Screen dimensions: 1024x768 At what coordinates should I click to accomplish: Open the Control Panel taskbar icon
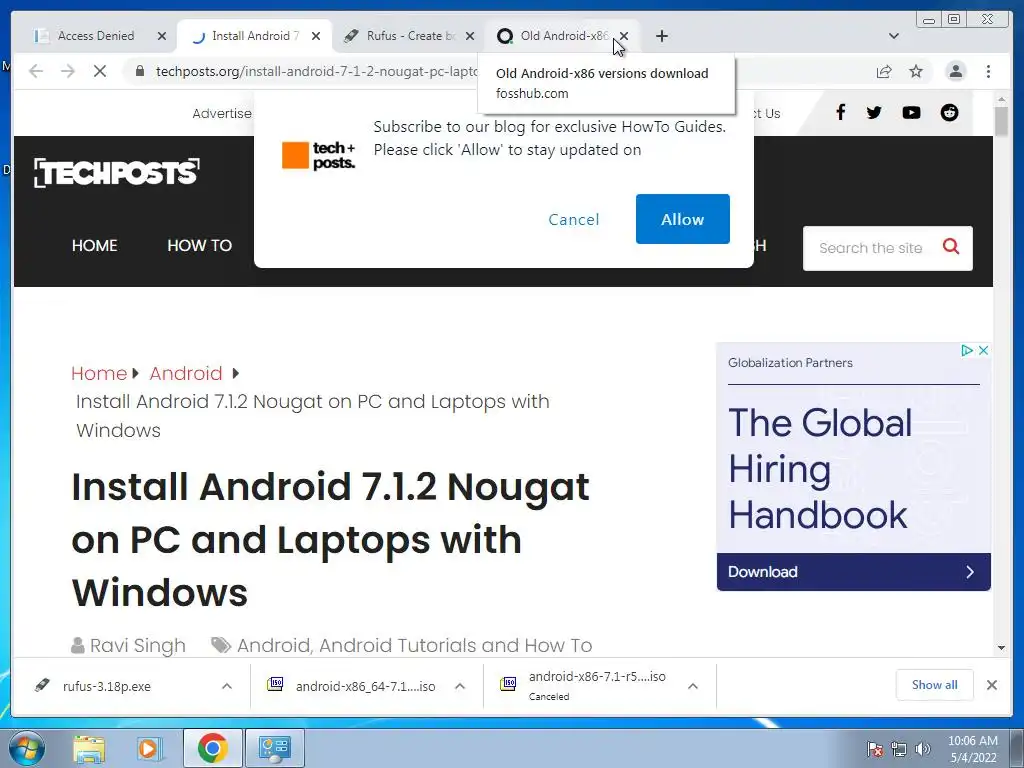point(275,748)
